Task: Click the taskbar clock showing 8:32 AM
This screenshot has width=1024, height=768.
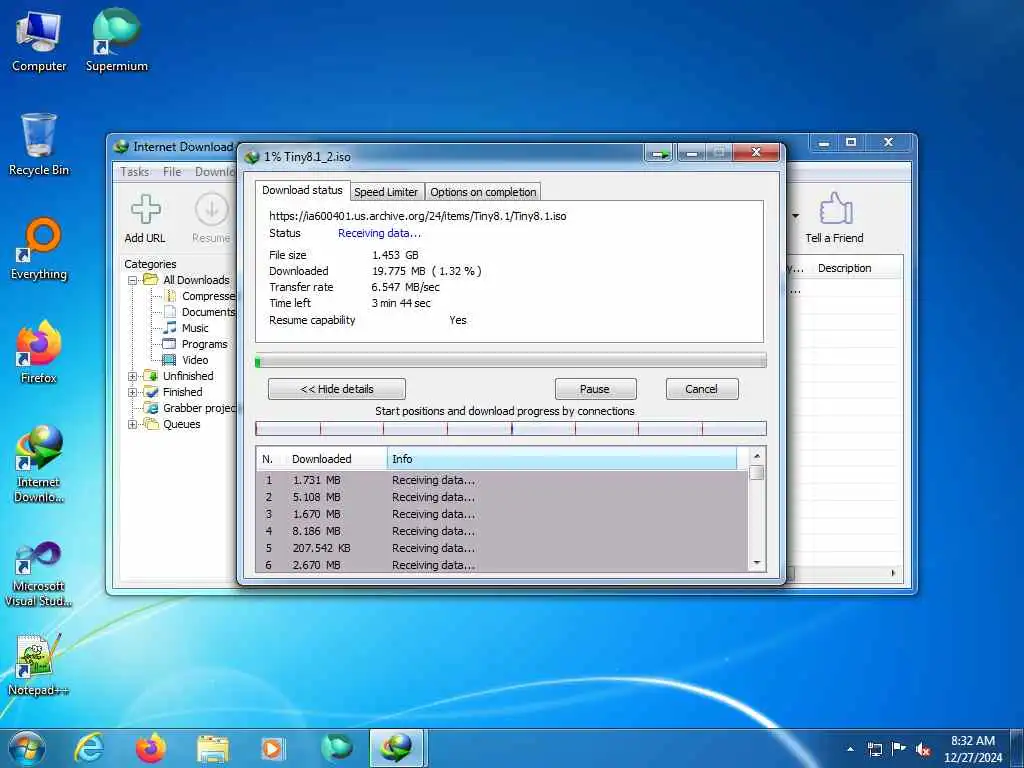Action: (x=973, y=749)
